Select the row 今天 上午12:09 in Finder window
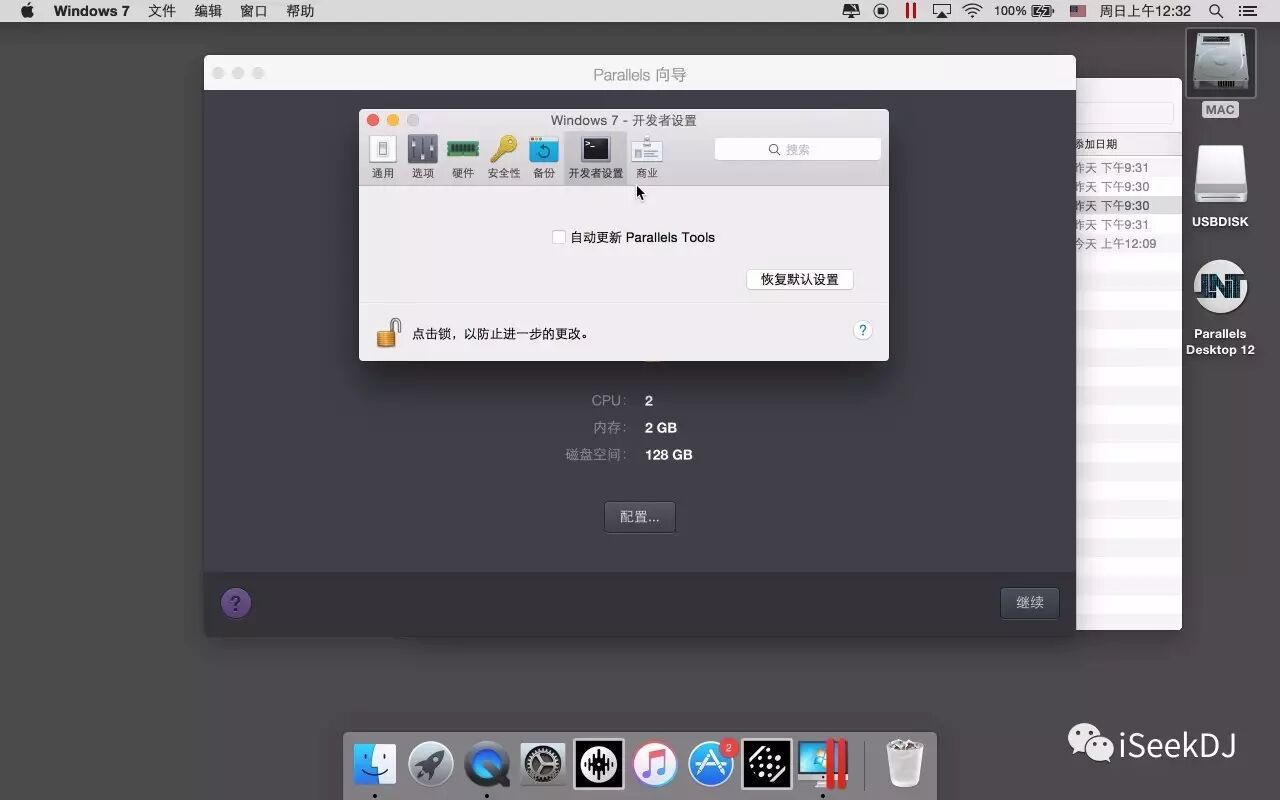 1128,243
